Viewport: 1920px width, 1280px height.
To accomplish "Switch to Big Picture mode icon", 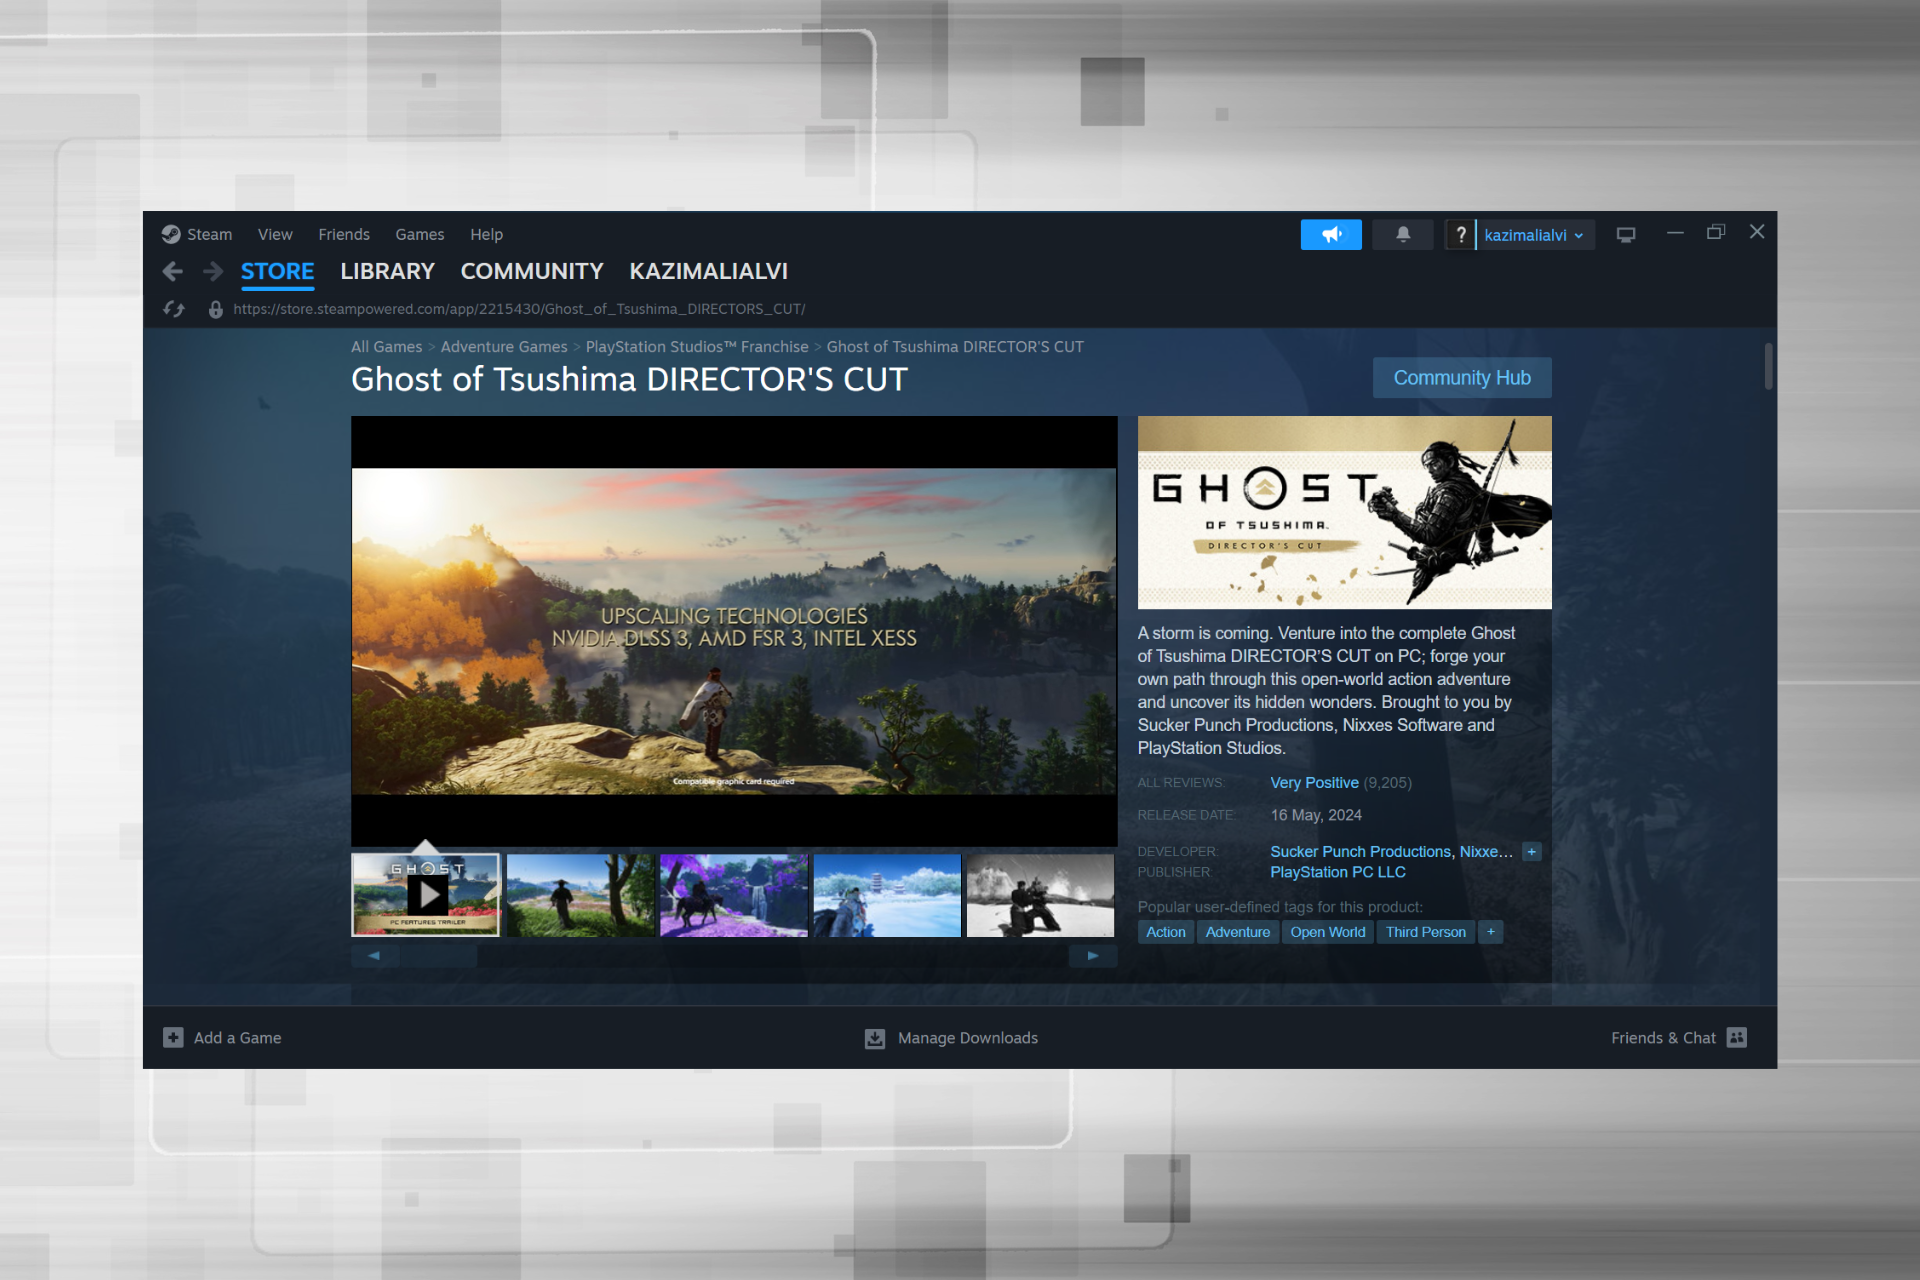I will click(x=1626, y=235).
